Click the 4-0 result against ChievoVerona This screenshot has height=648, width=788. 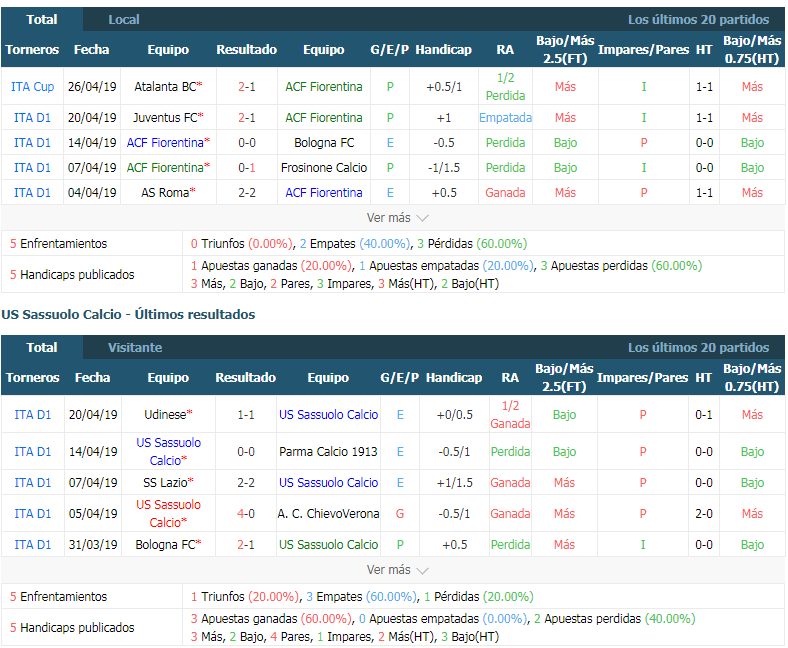tap(246, 514)
